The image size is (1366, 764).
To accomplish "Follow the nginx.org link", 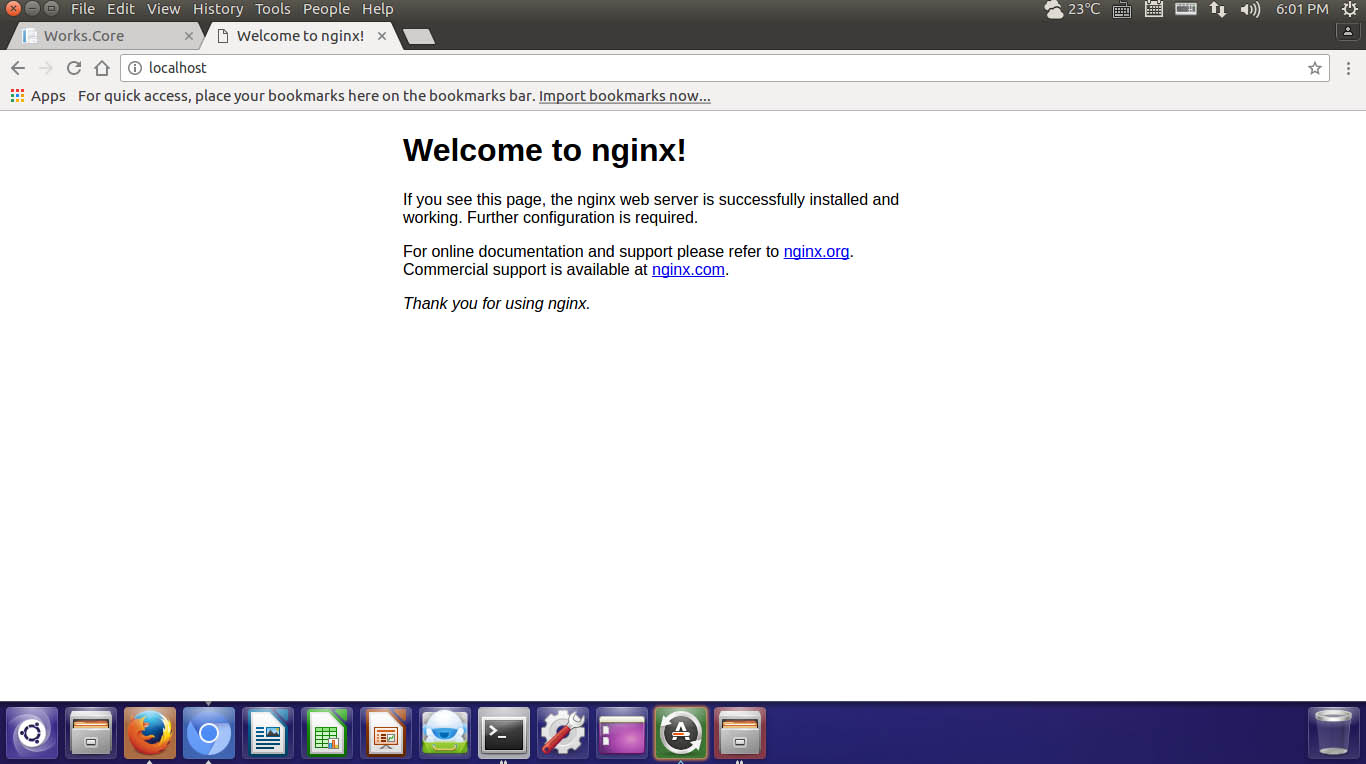I will 816,251.
